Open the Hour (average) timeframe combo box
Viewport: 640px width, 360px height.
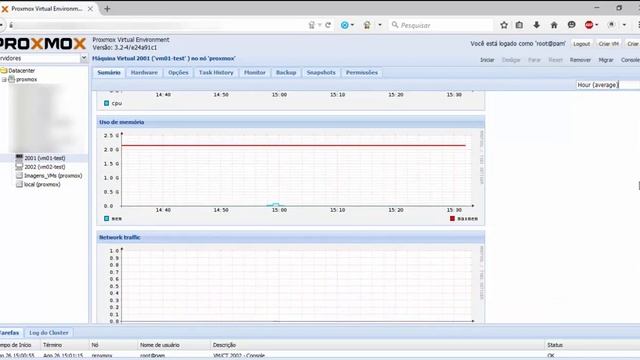[608, 85]
